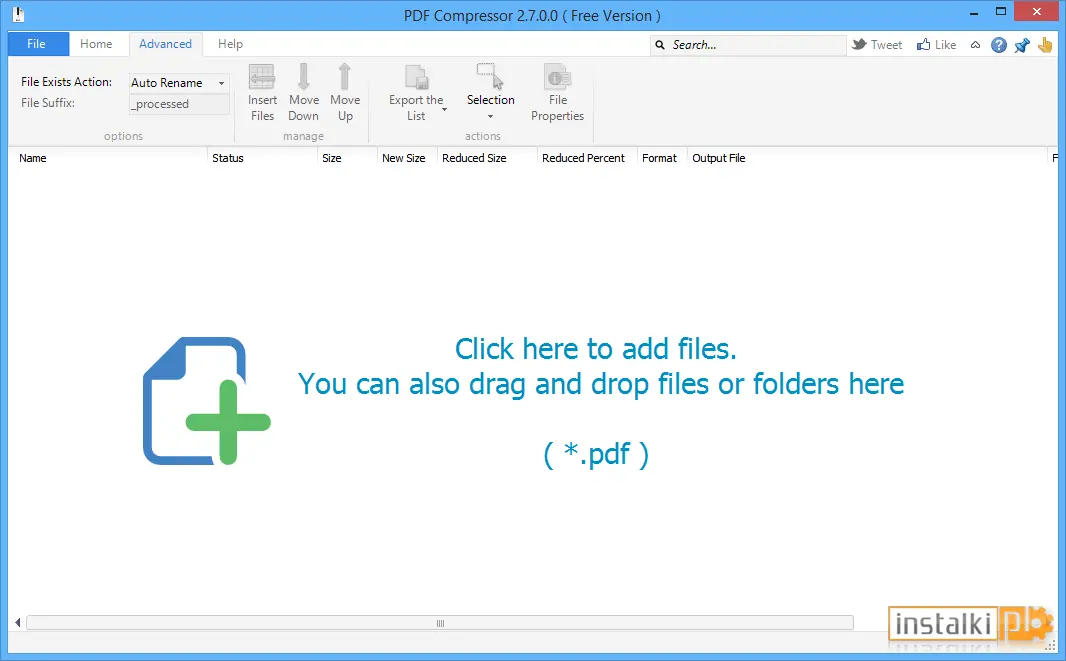1066x661 pixels.
Task: Sort by the Format column
Action: [659, 158]
